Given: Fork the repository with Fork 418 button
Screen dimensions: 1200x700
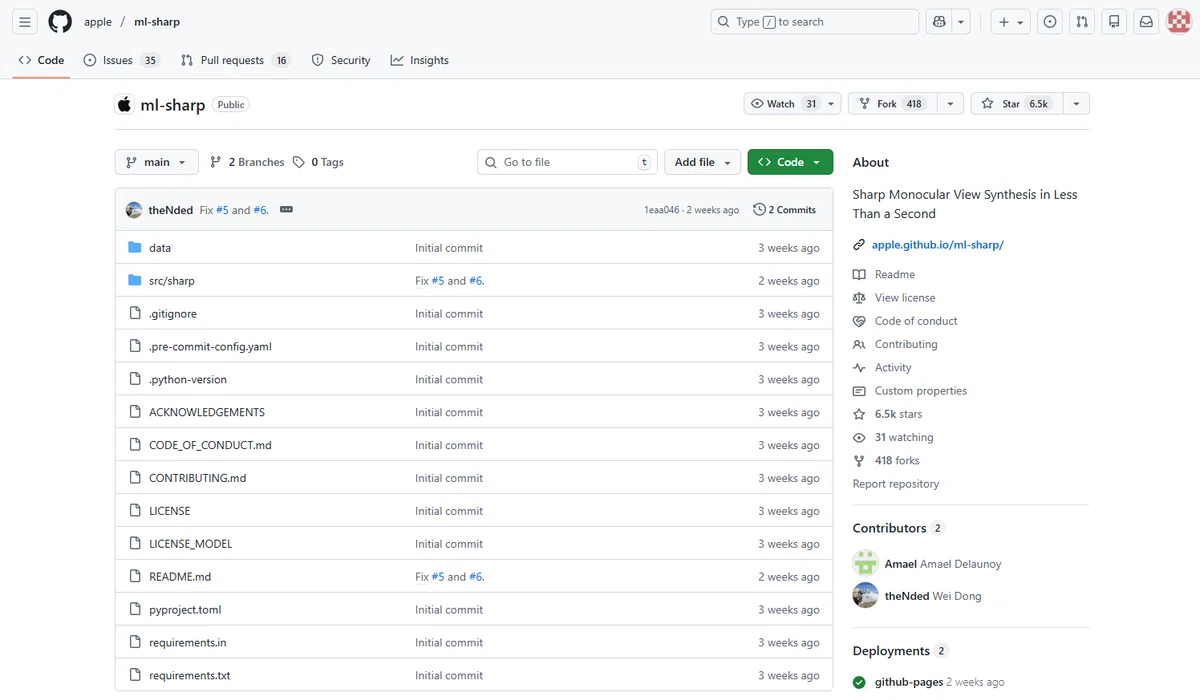Looking at the screenshot, I should (x=893, y=104).
